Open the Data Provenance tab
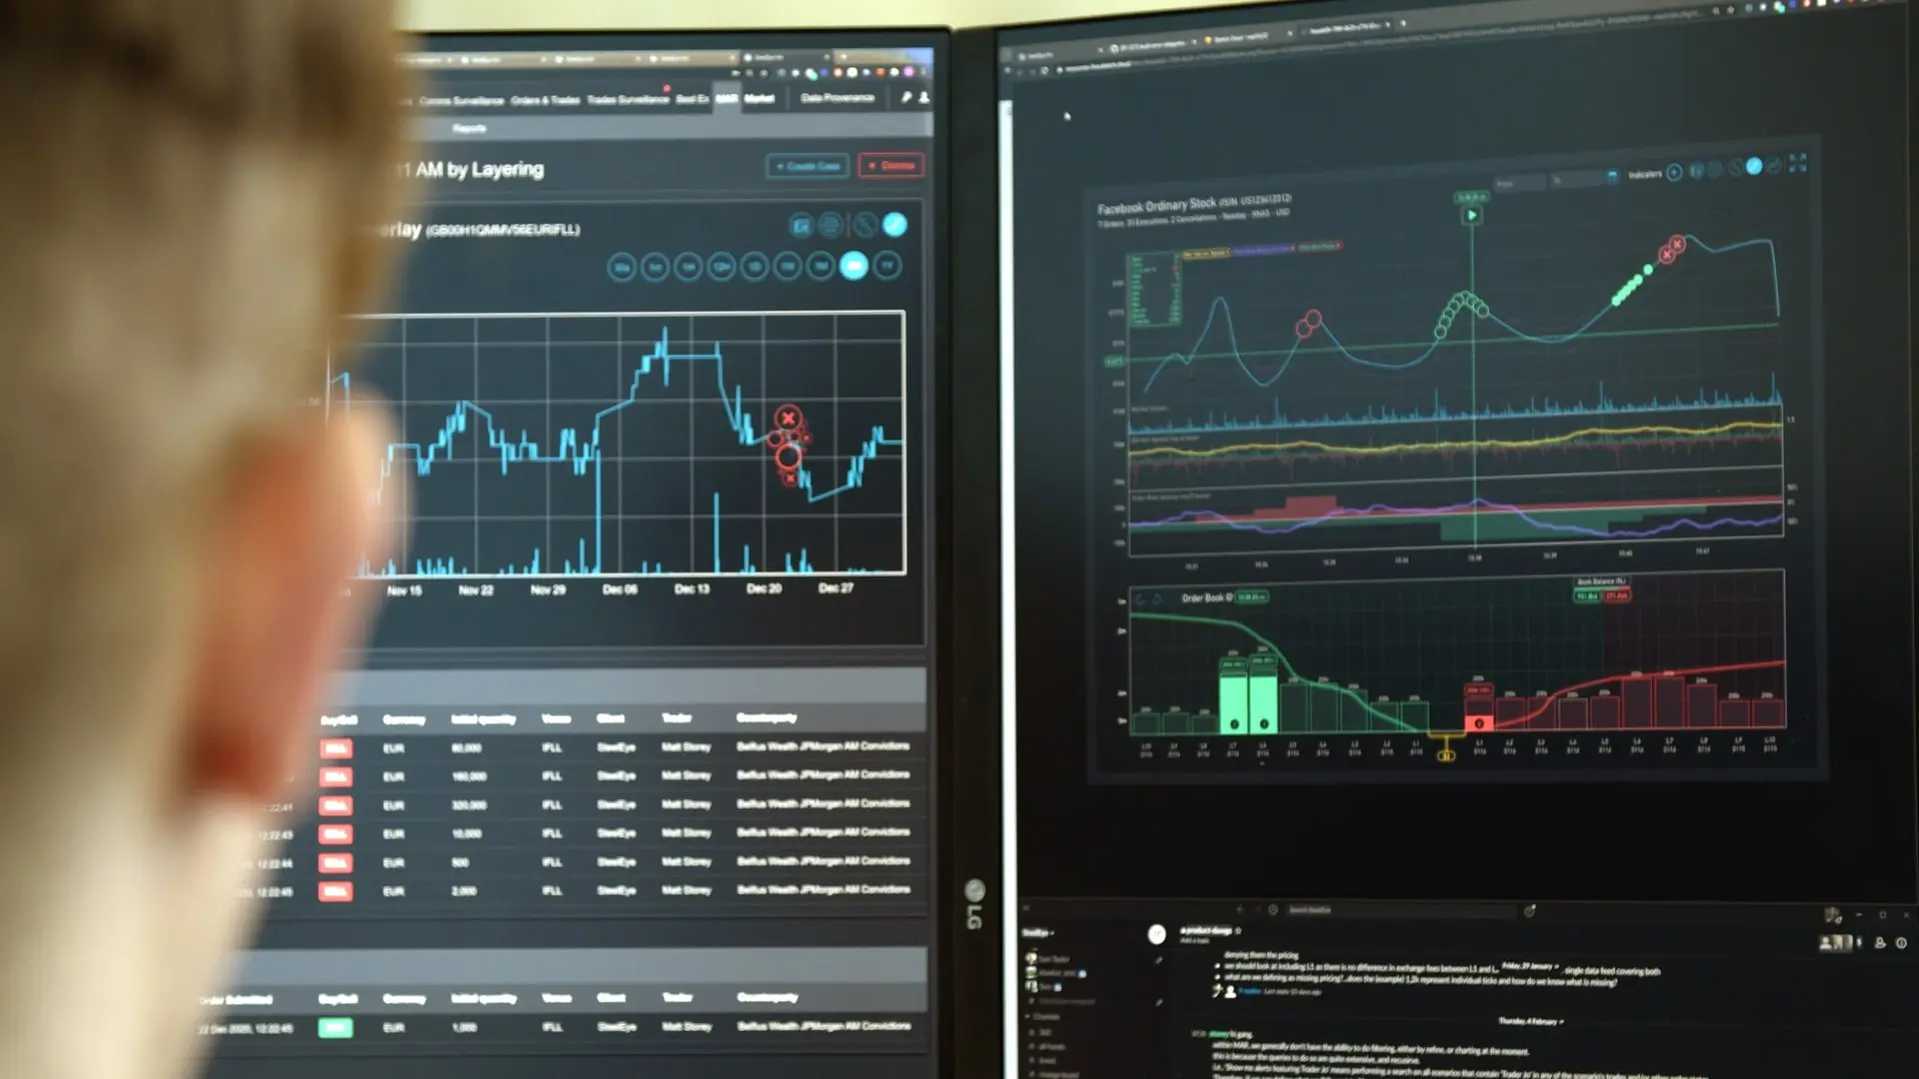1919x1079 pixels. tap(837, 98)
